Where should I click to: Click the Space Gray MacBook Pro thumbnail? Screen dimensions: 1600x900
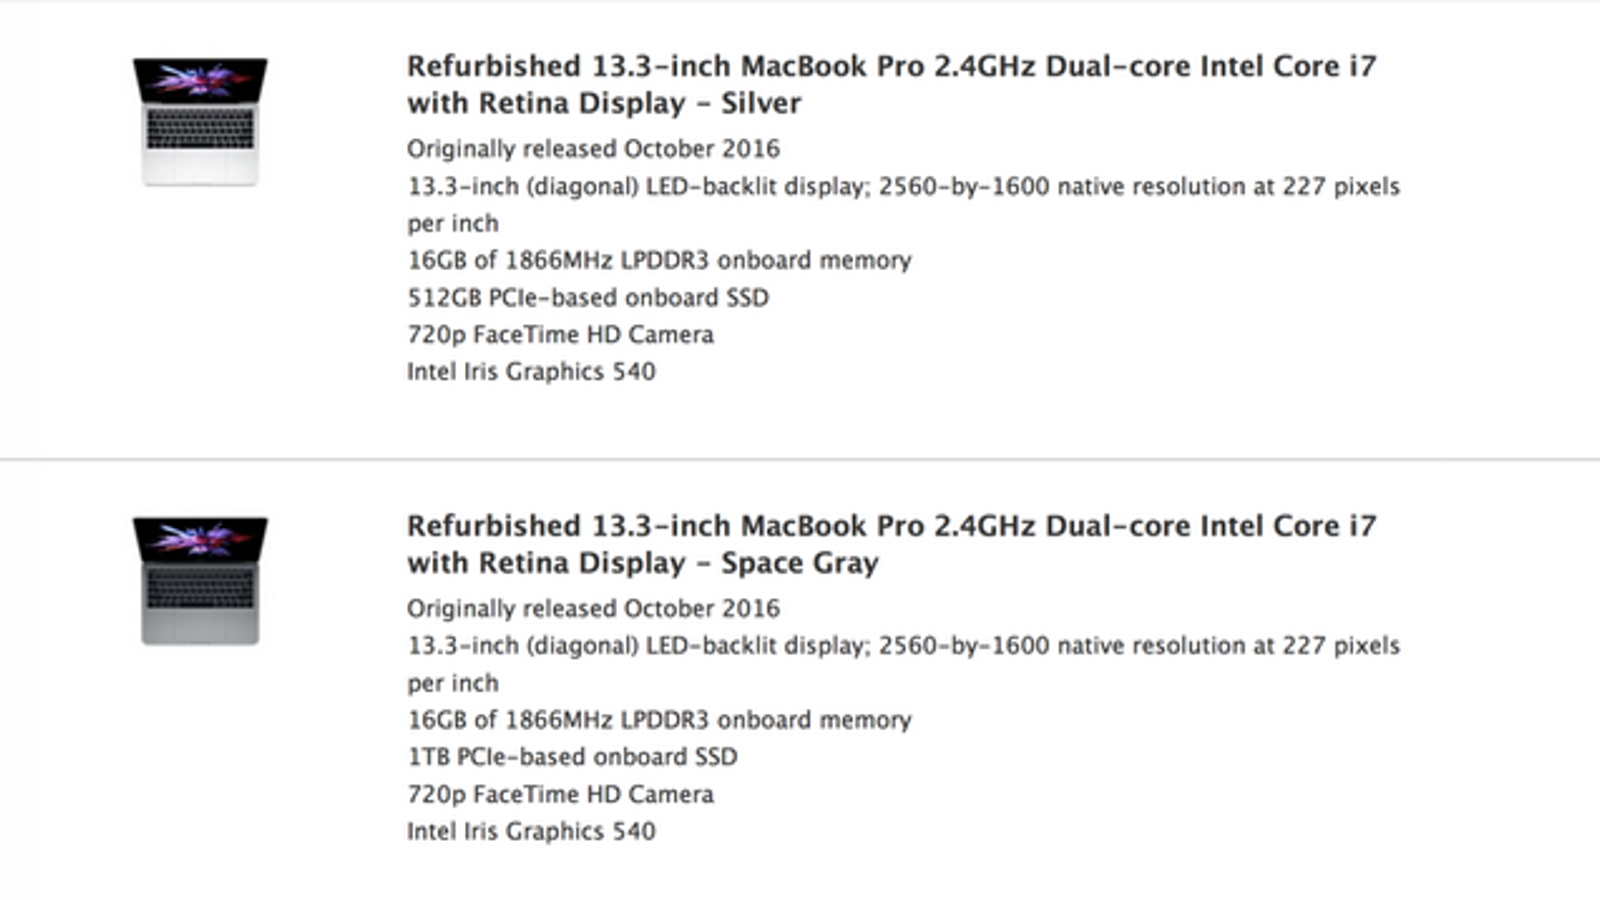(x=200, y=580)
